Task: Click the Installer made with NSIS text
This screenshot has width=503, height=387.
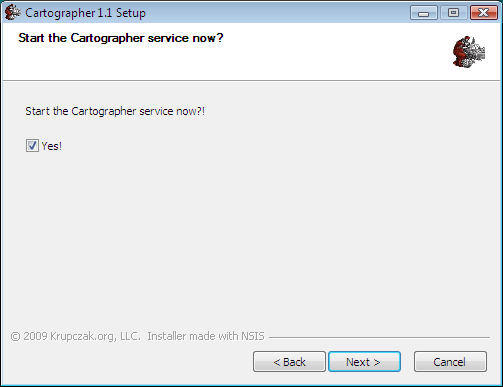Action: pos(206,336)
